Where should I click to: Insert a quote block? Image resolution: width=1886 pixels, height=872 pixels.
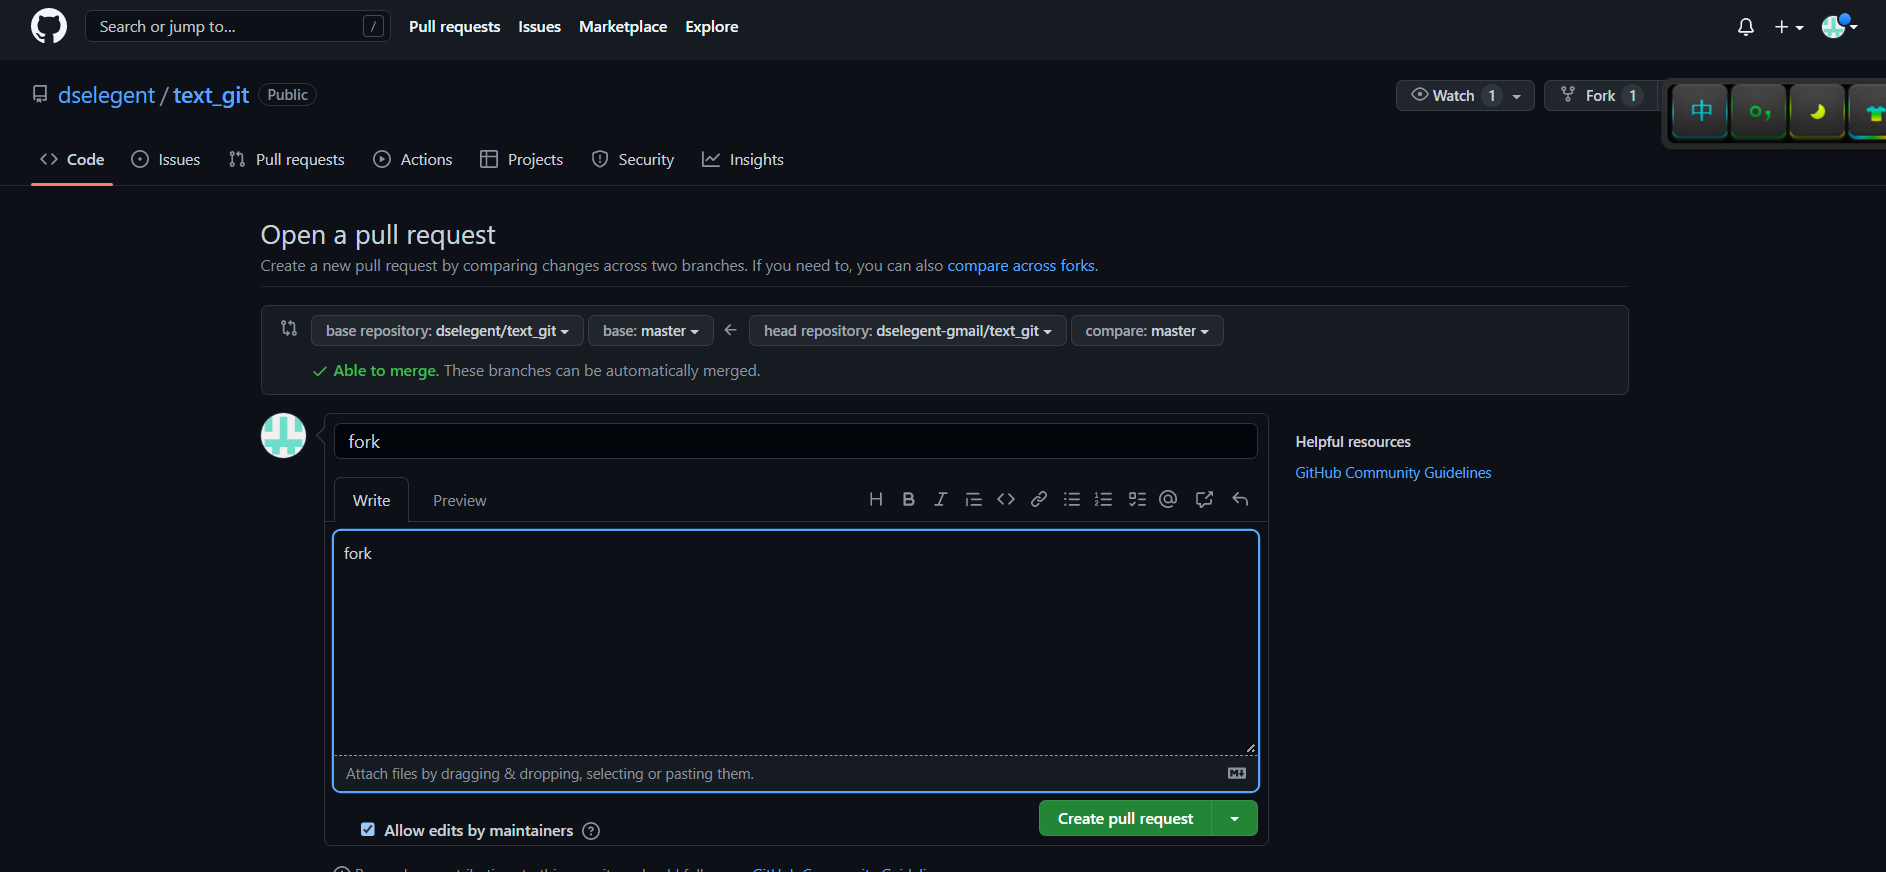pyautogui.click(x=973, y=499)
